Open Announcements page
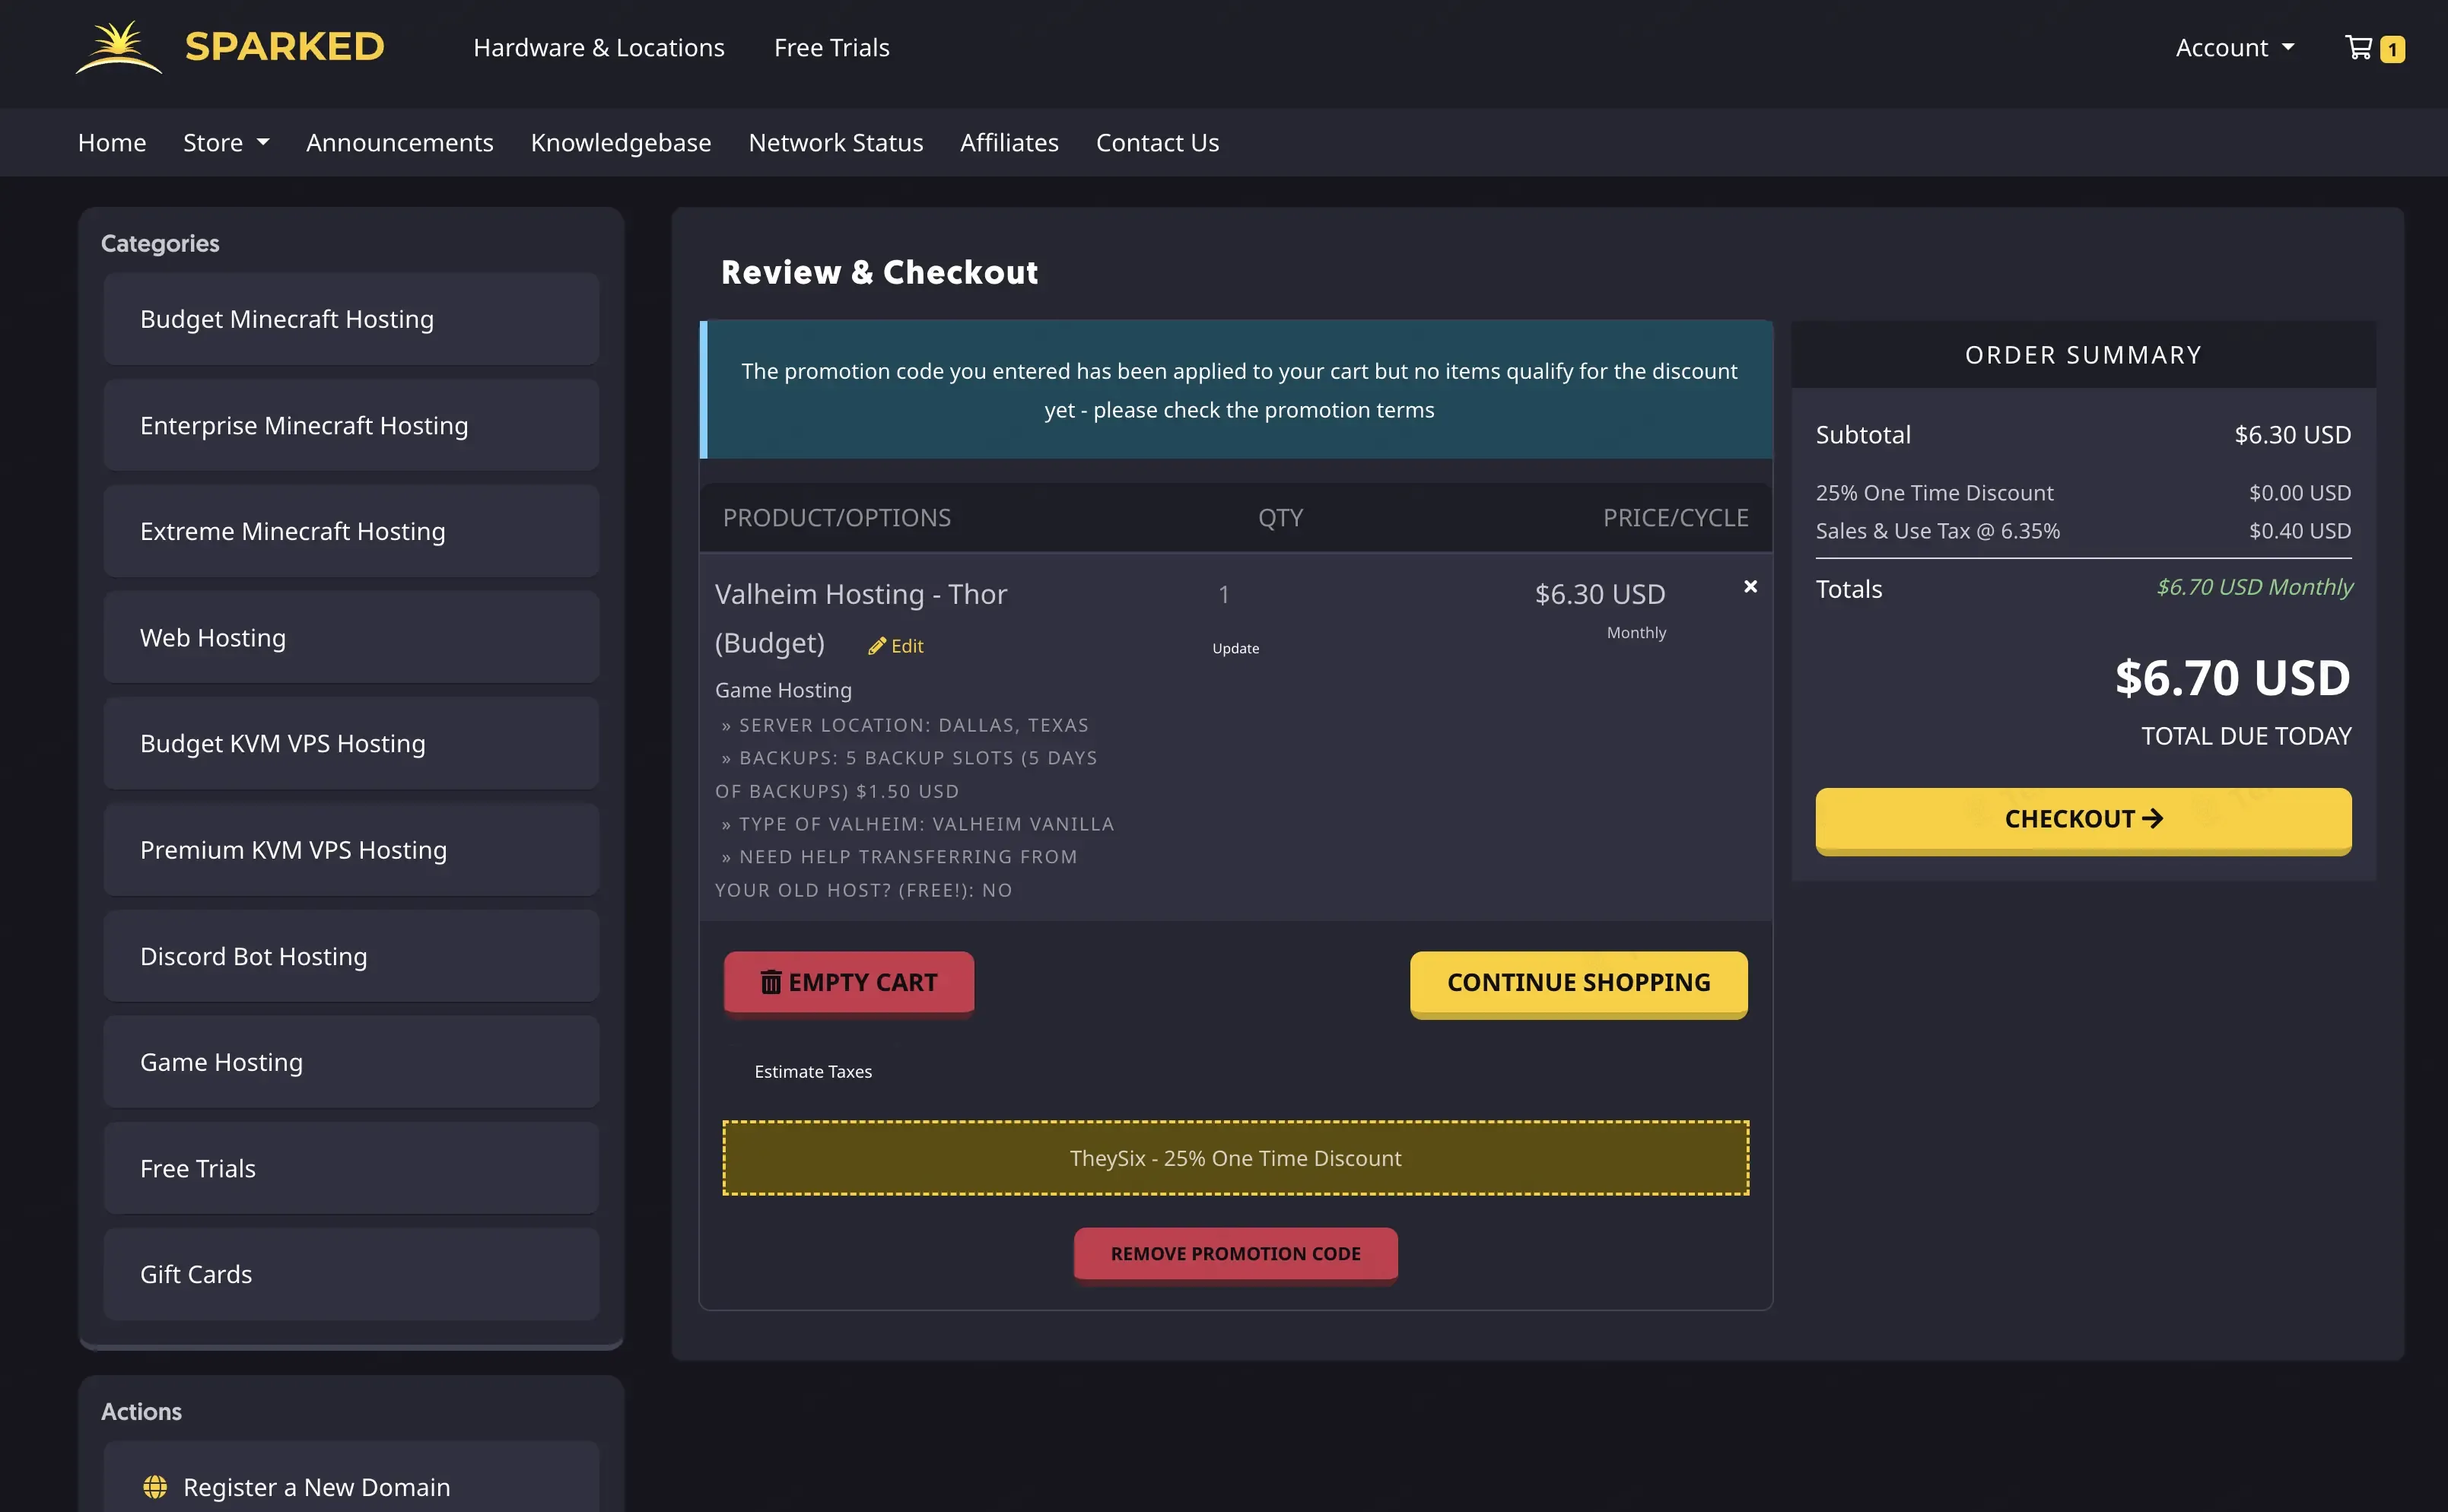 point(400,142)
